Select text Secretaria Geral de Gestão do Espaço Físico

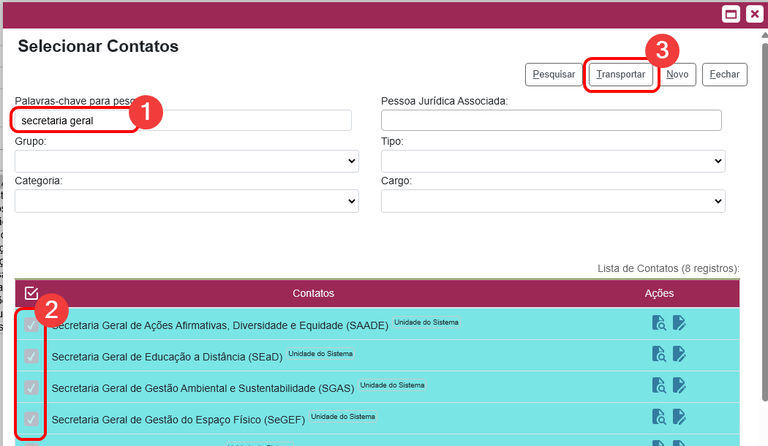[156, 420]
